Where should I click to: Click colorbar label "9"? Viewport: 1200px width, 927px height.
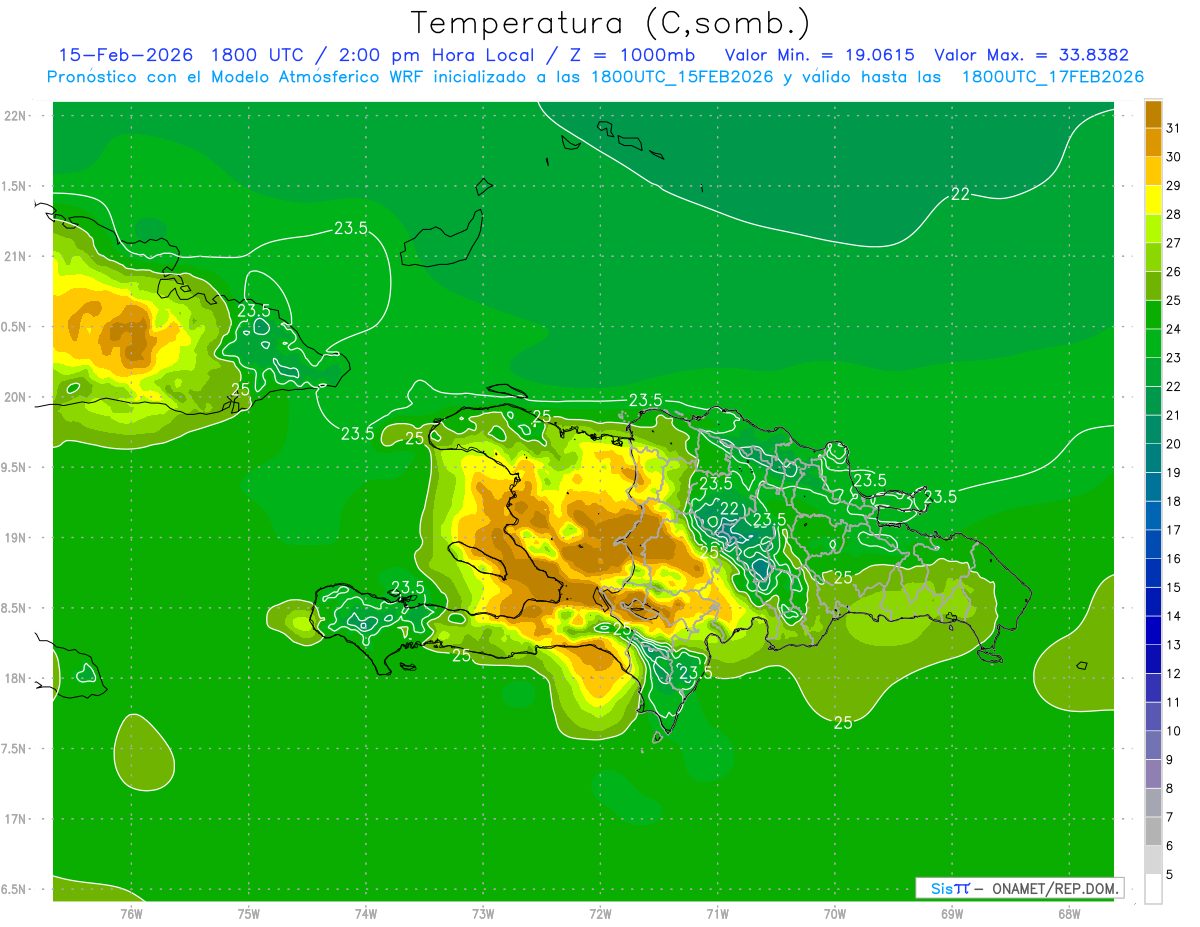(x=1170, y=759)
